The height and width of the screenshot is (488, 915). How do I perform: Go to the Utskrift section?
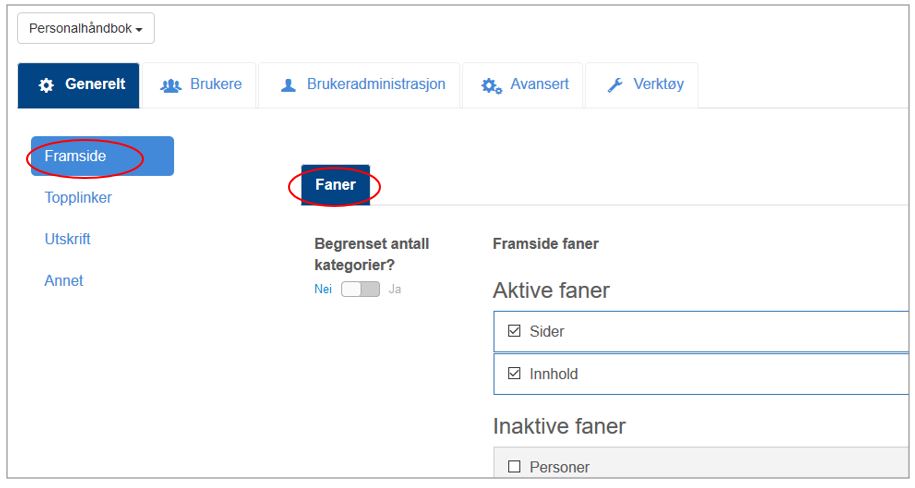(67, 239)
